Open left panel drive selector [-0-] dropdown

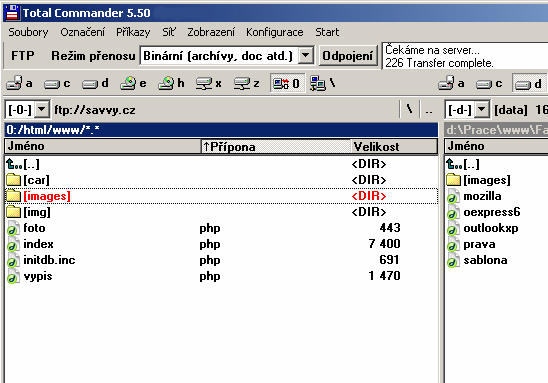pos(42,110)
